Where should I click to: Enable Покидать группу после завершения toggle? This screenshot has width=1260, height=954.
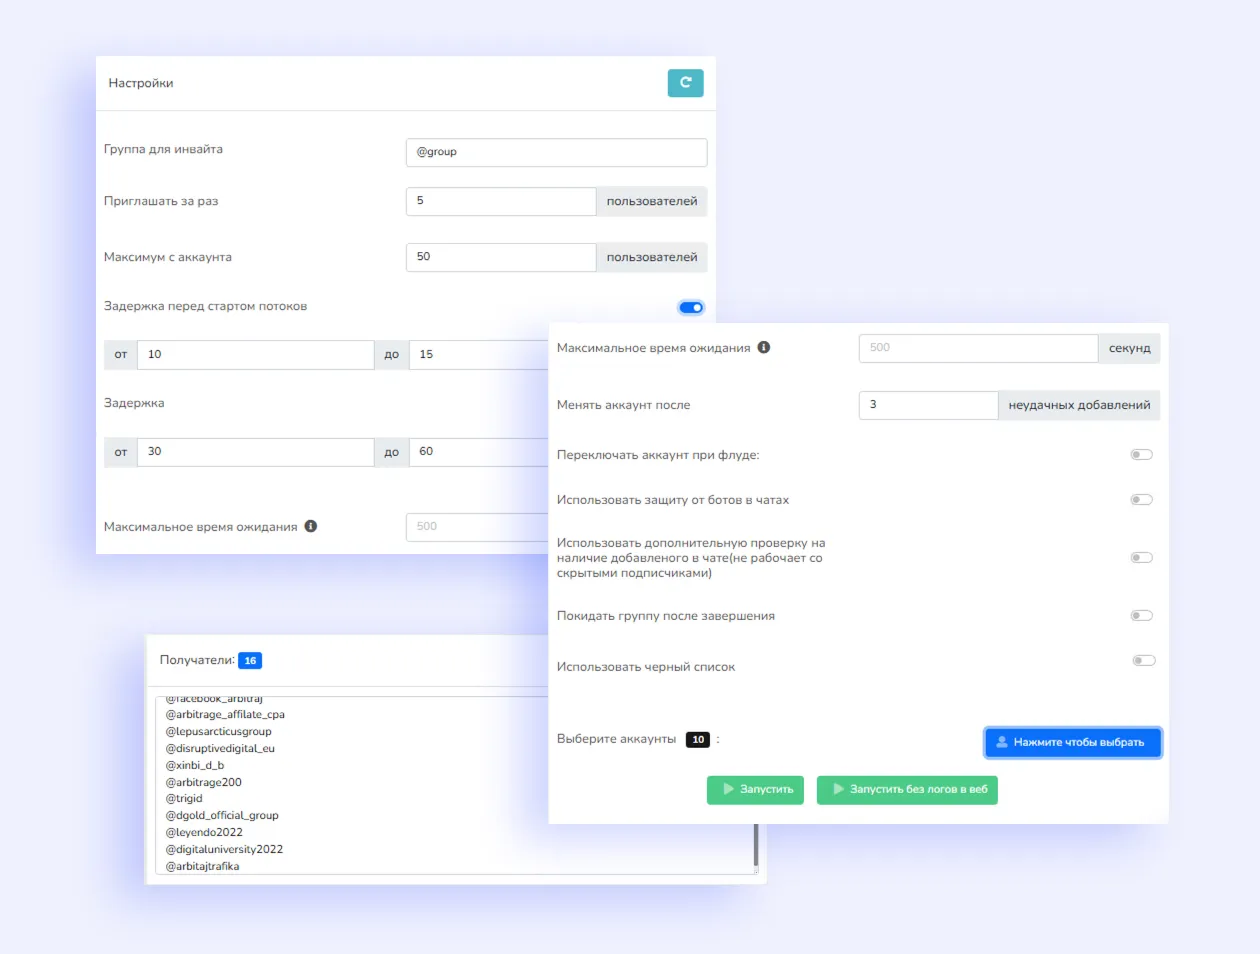pyautogui.click(x=1141, y=616)
